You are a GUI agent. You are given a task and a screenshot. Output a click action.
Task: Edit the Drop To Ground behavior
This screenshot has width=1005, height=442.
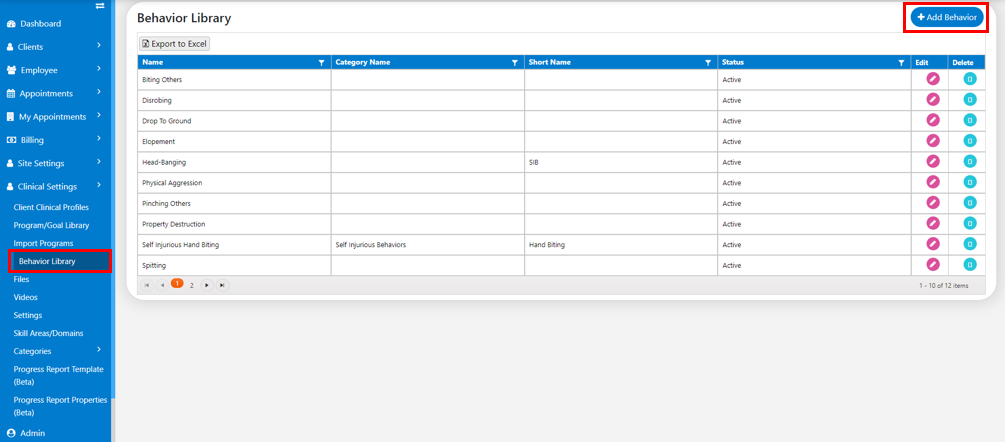pyautogui.click(x=933, y=120)
